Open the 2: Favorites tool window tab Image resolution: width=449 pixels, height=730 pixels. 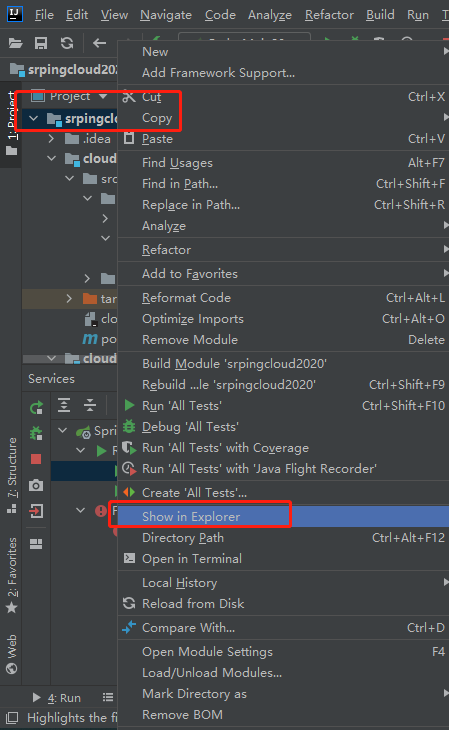(x=11, y=576)
